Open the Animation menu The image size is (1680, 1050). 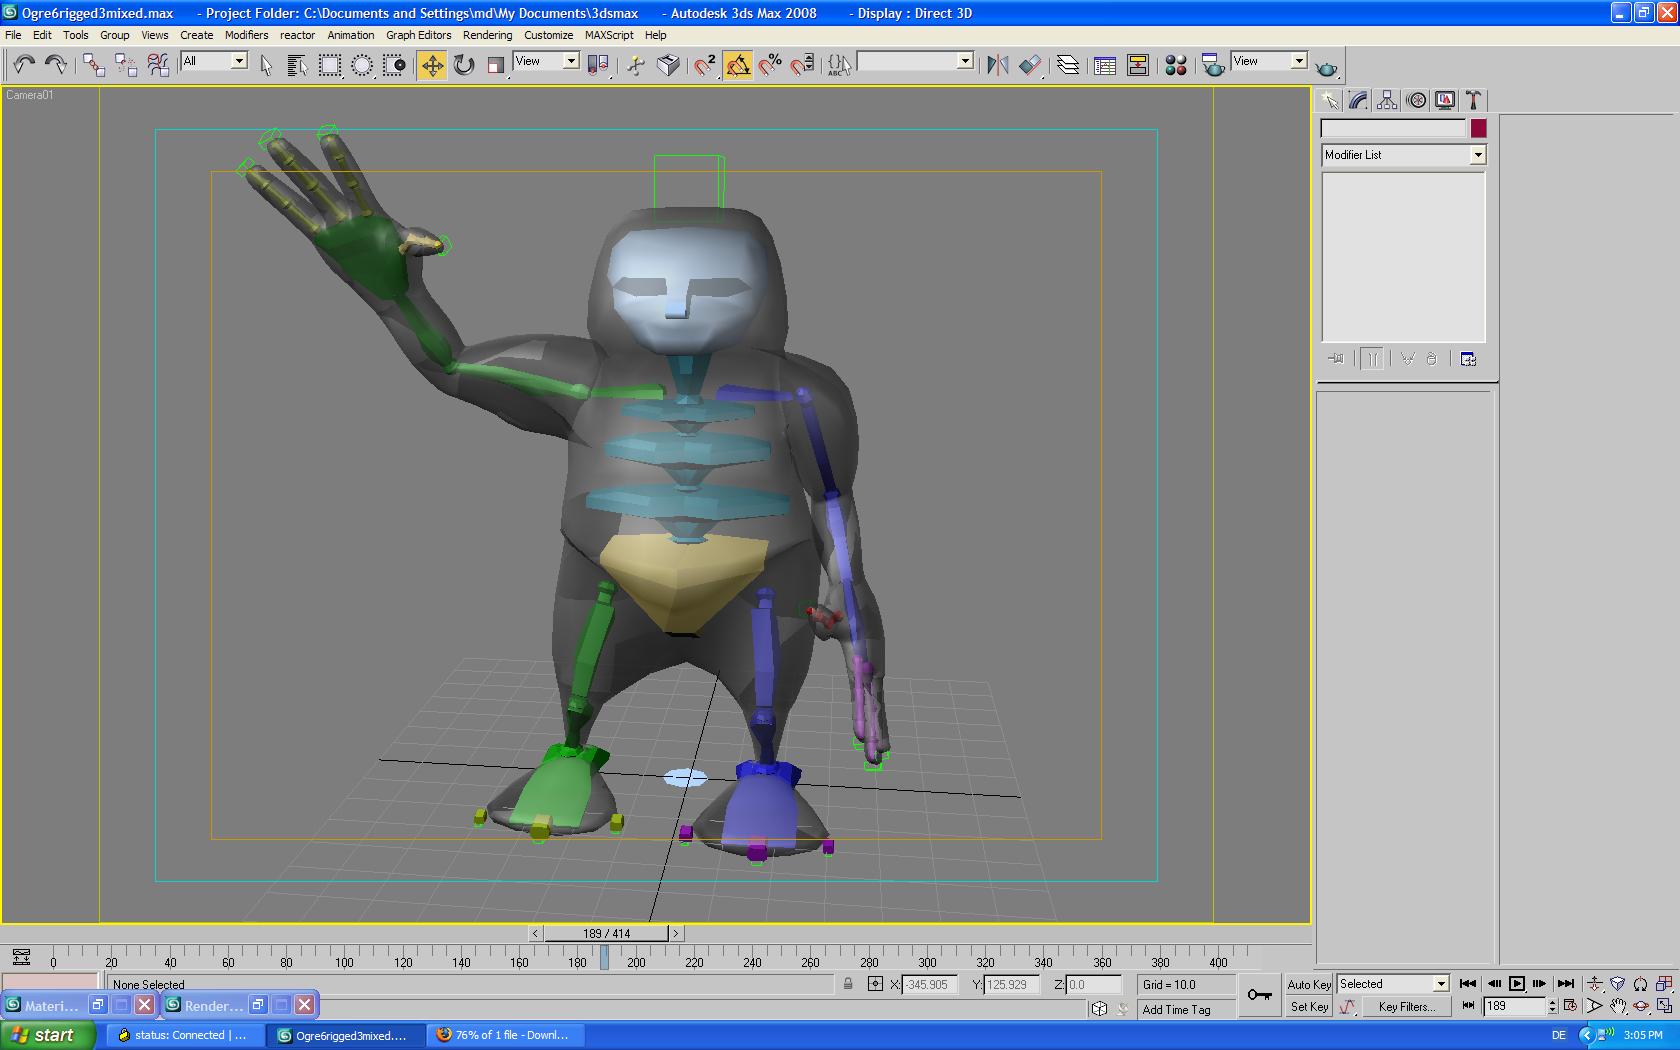click(x=350, y=35)
